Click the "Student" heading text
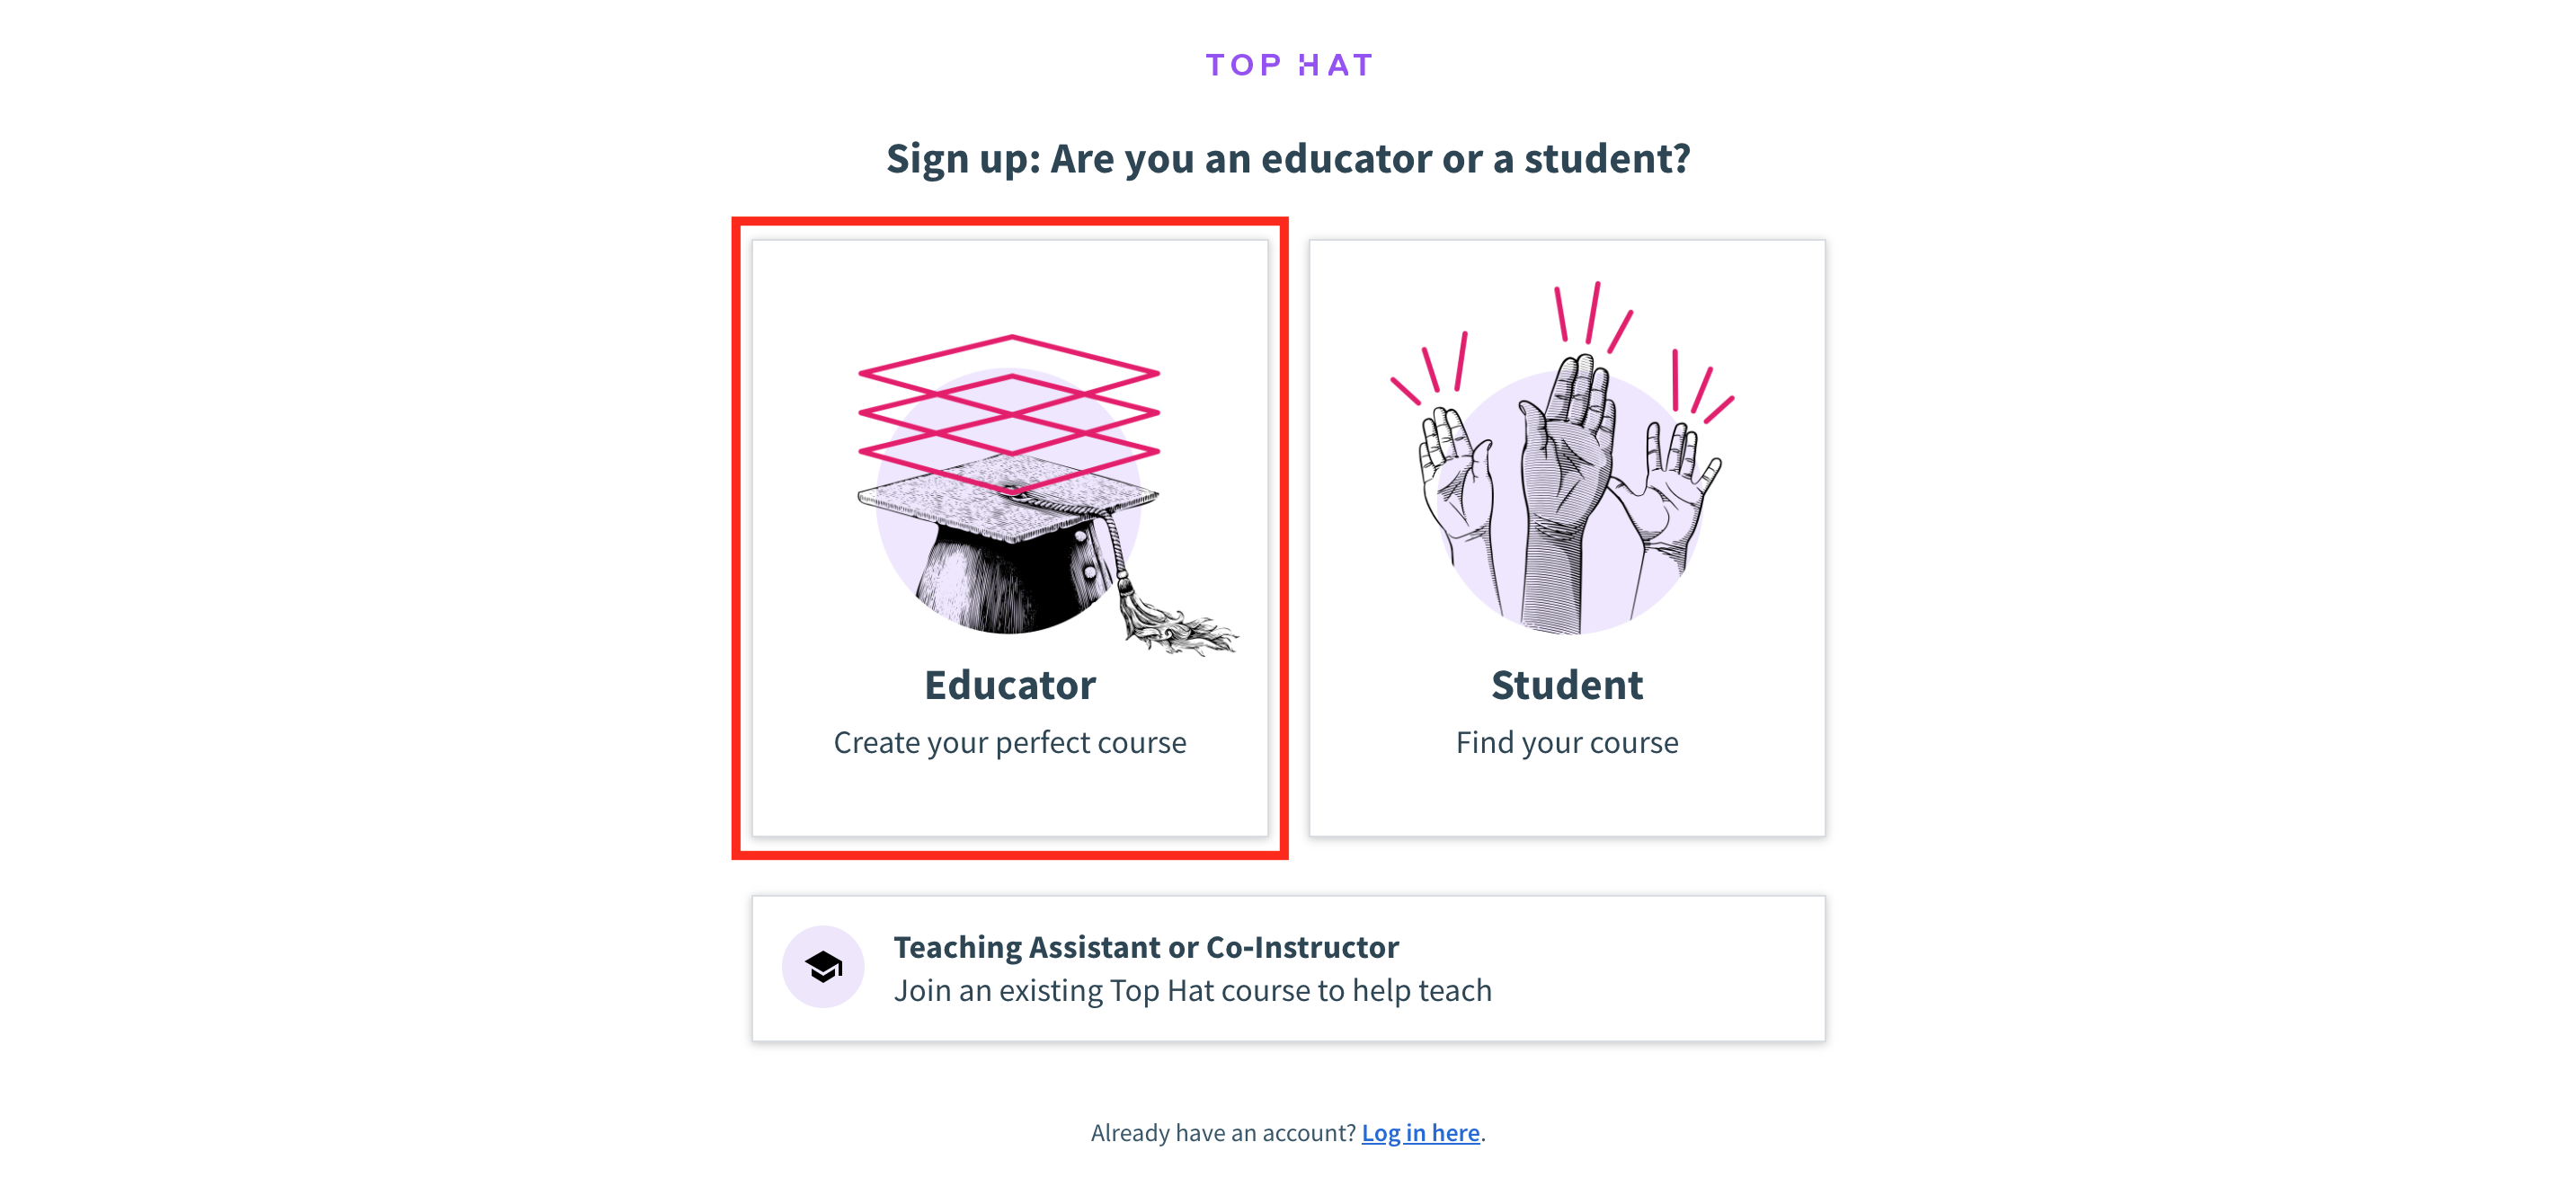The image size is (2576, 1204). [x=1566, y=685]
